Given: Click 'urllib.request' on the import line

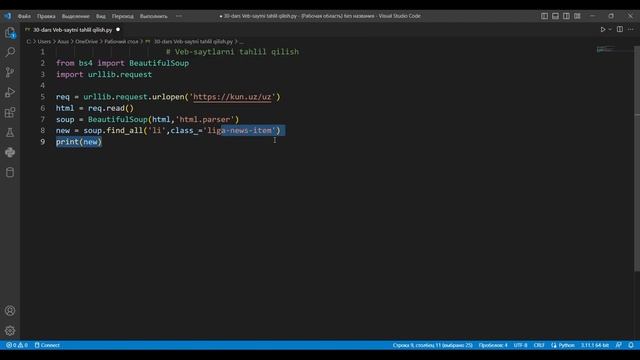Looking at the screenshot, I should tap(120, 74).
